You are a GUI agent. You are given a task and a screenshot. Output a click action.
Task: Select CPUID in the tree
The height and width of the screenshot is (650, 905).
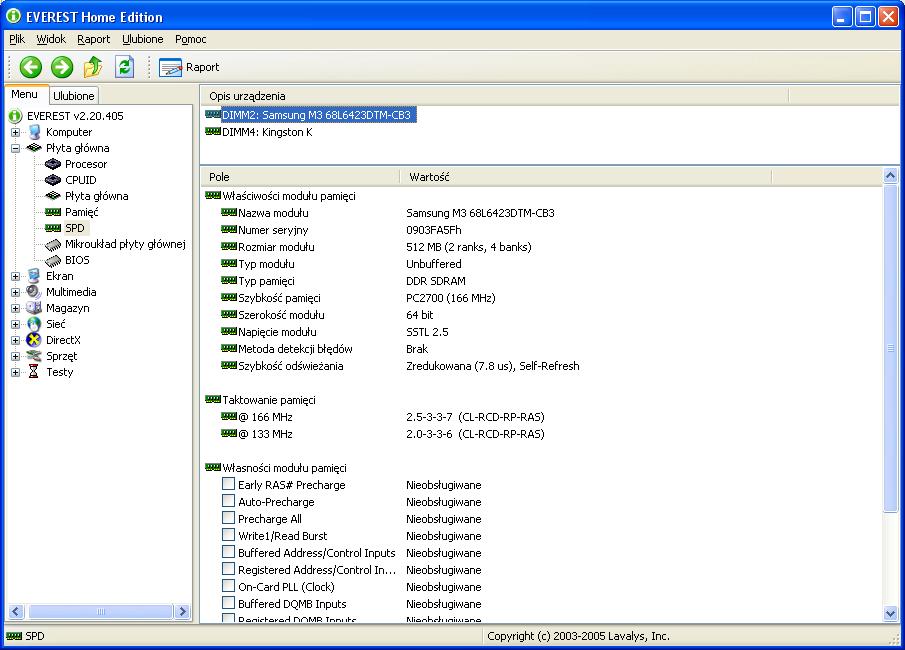coord(80,180)
